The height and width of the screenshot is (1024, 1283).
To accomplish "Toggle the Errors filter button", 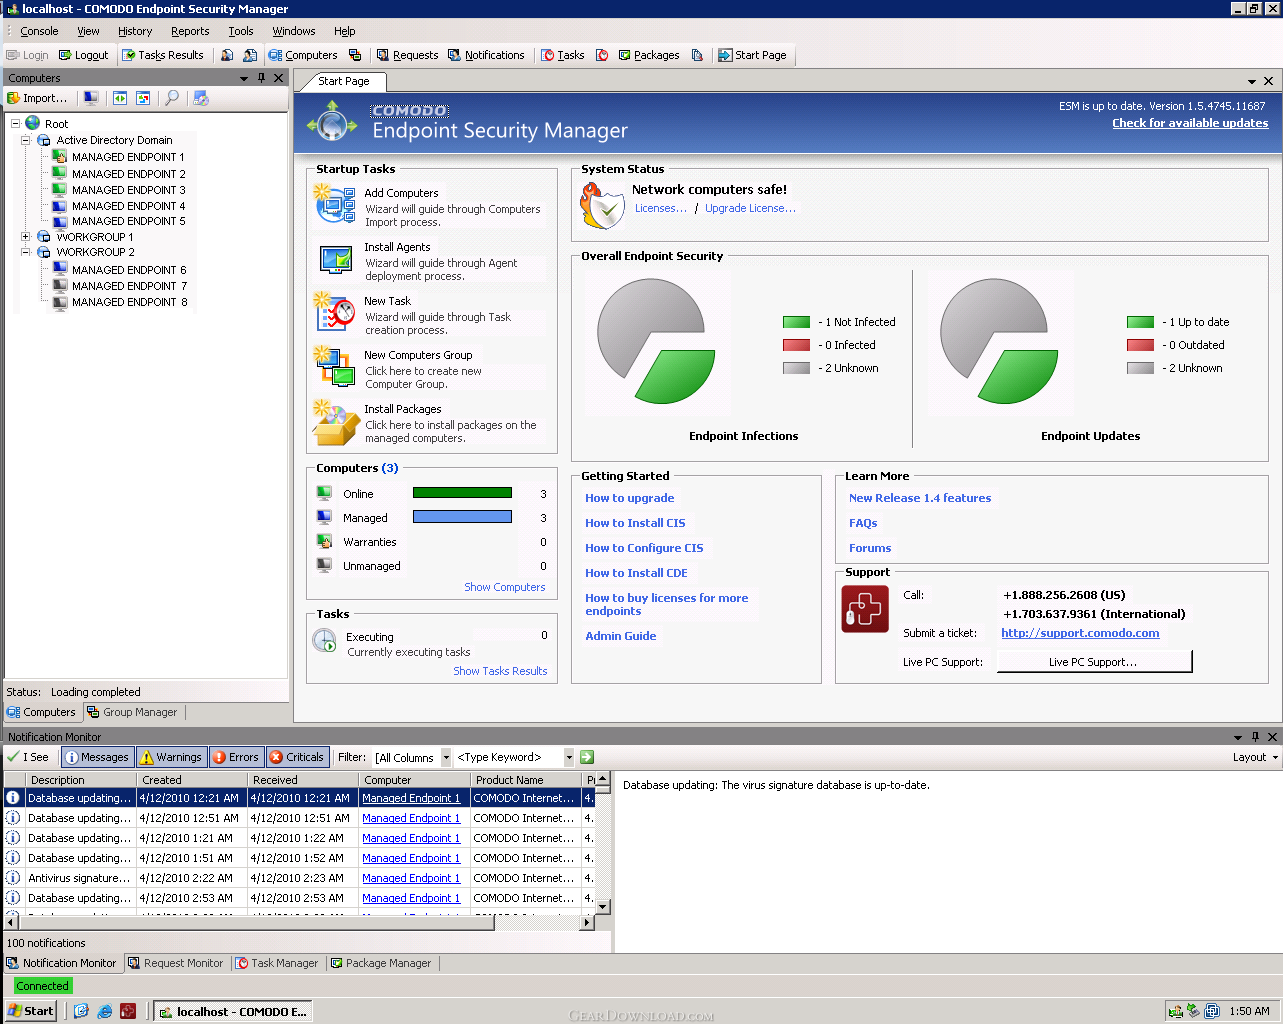I will pyautogui.click(x=236, y=757).
